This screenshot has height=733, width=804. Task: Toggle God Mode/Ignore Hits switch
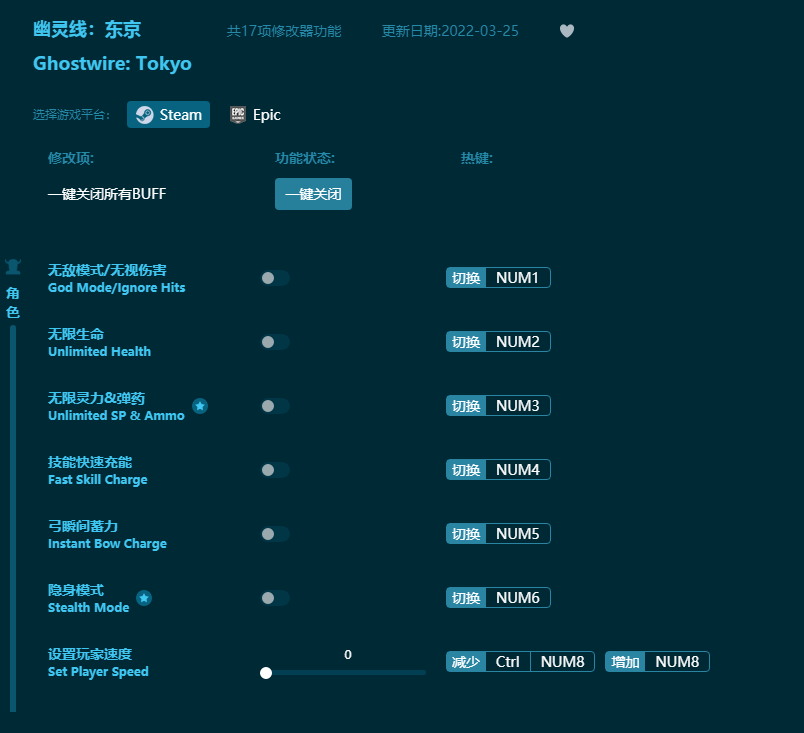click(x=275, y=278)
